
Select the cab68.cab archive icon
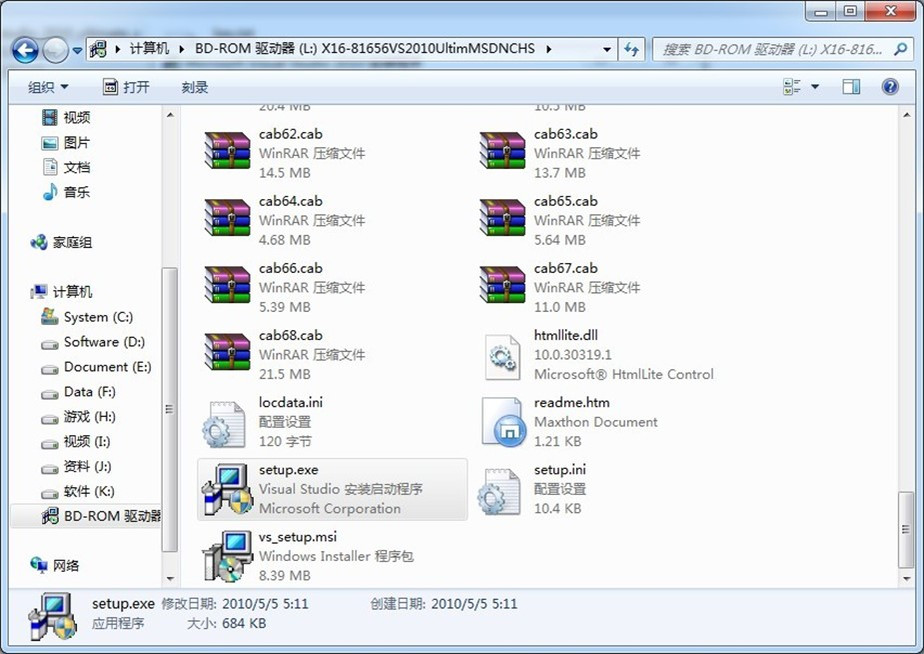pos(227,353)
